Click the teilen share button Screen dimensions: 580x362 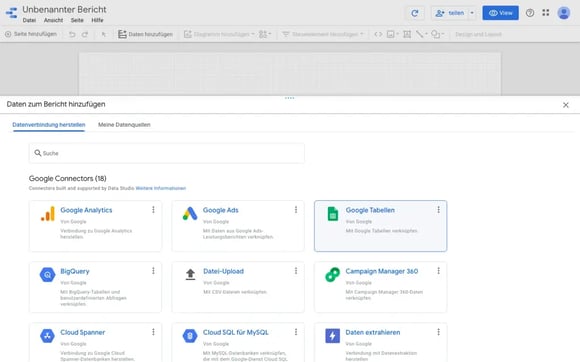(450, 13)
